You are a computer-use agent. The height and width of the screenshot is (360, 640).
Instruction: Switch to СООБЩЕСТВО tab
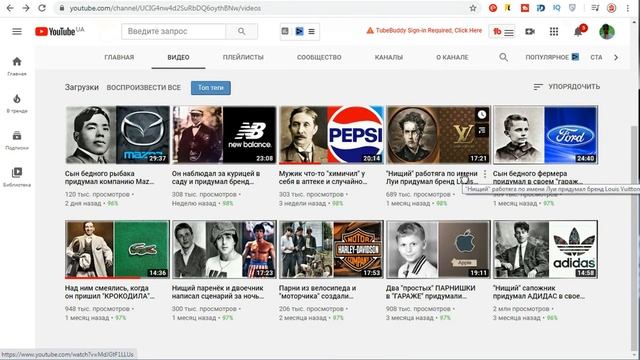(x=319, y=57)
